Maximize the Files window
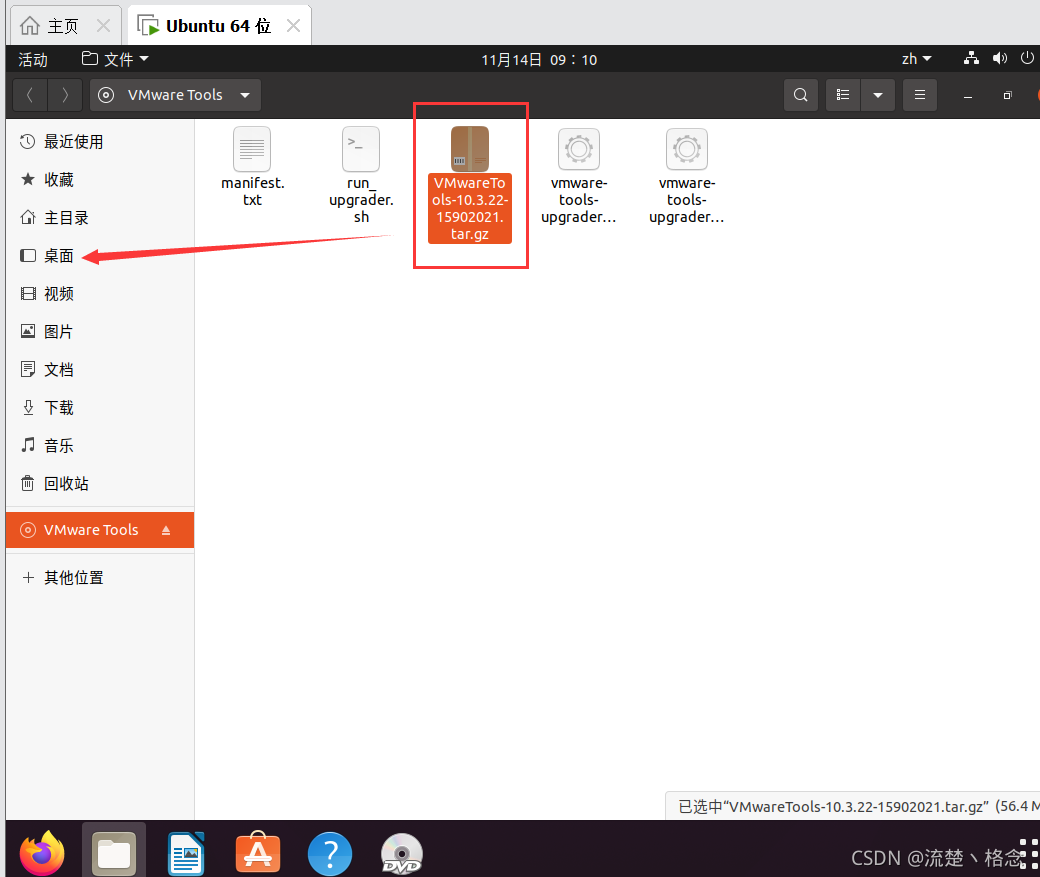This screenshot has width=1040, height=877. pyautogui.click(x=1008, y=96)
